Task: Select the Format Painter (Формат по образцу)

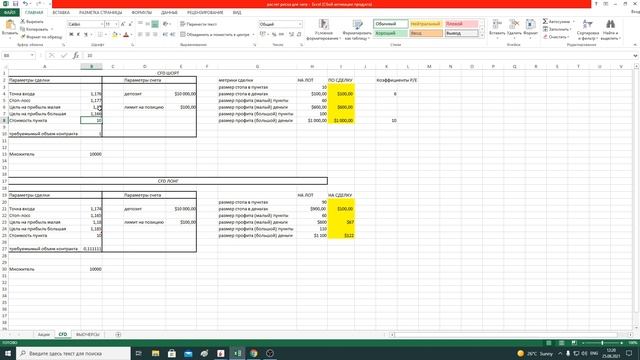Action: 41,37
